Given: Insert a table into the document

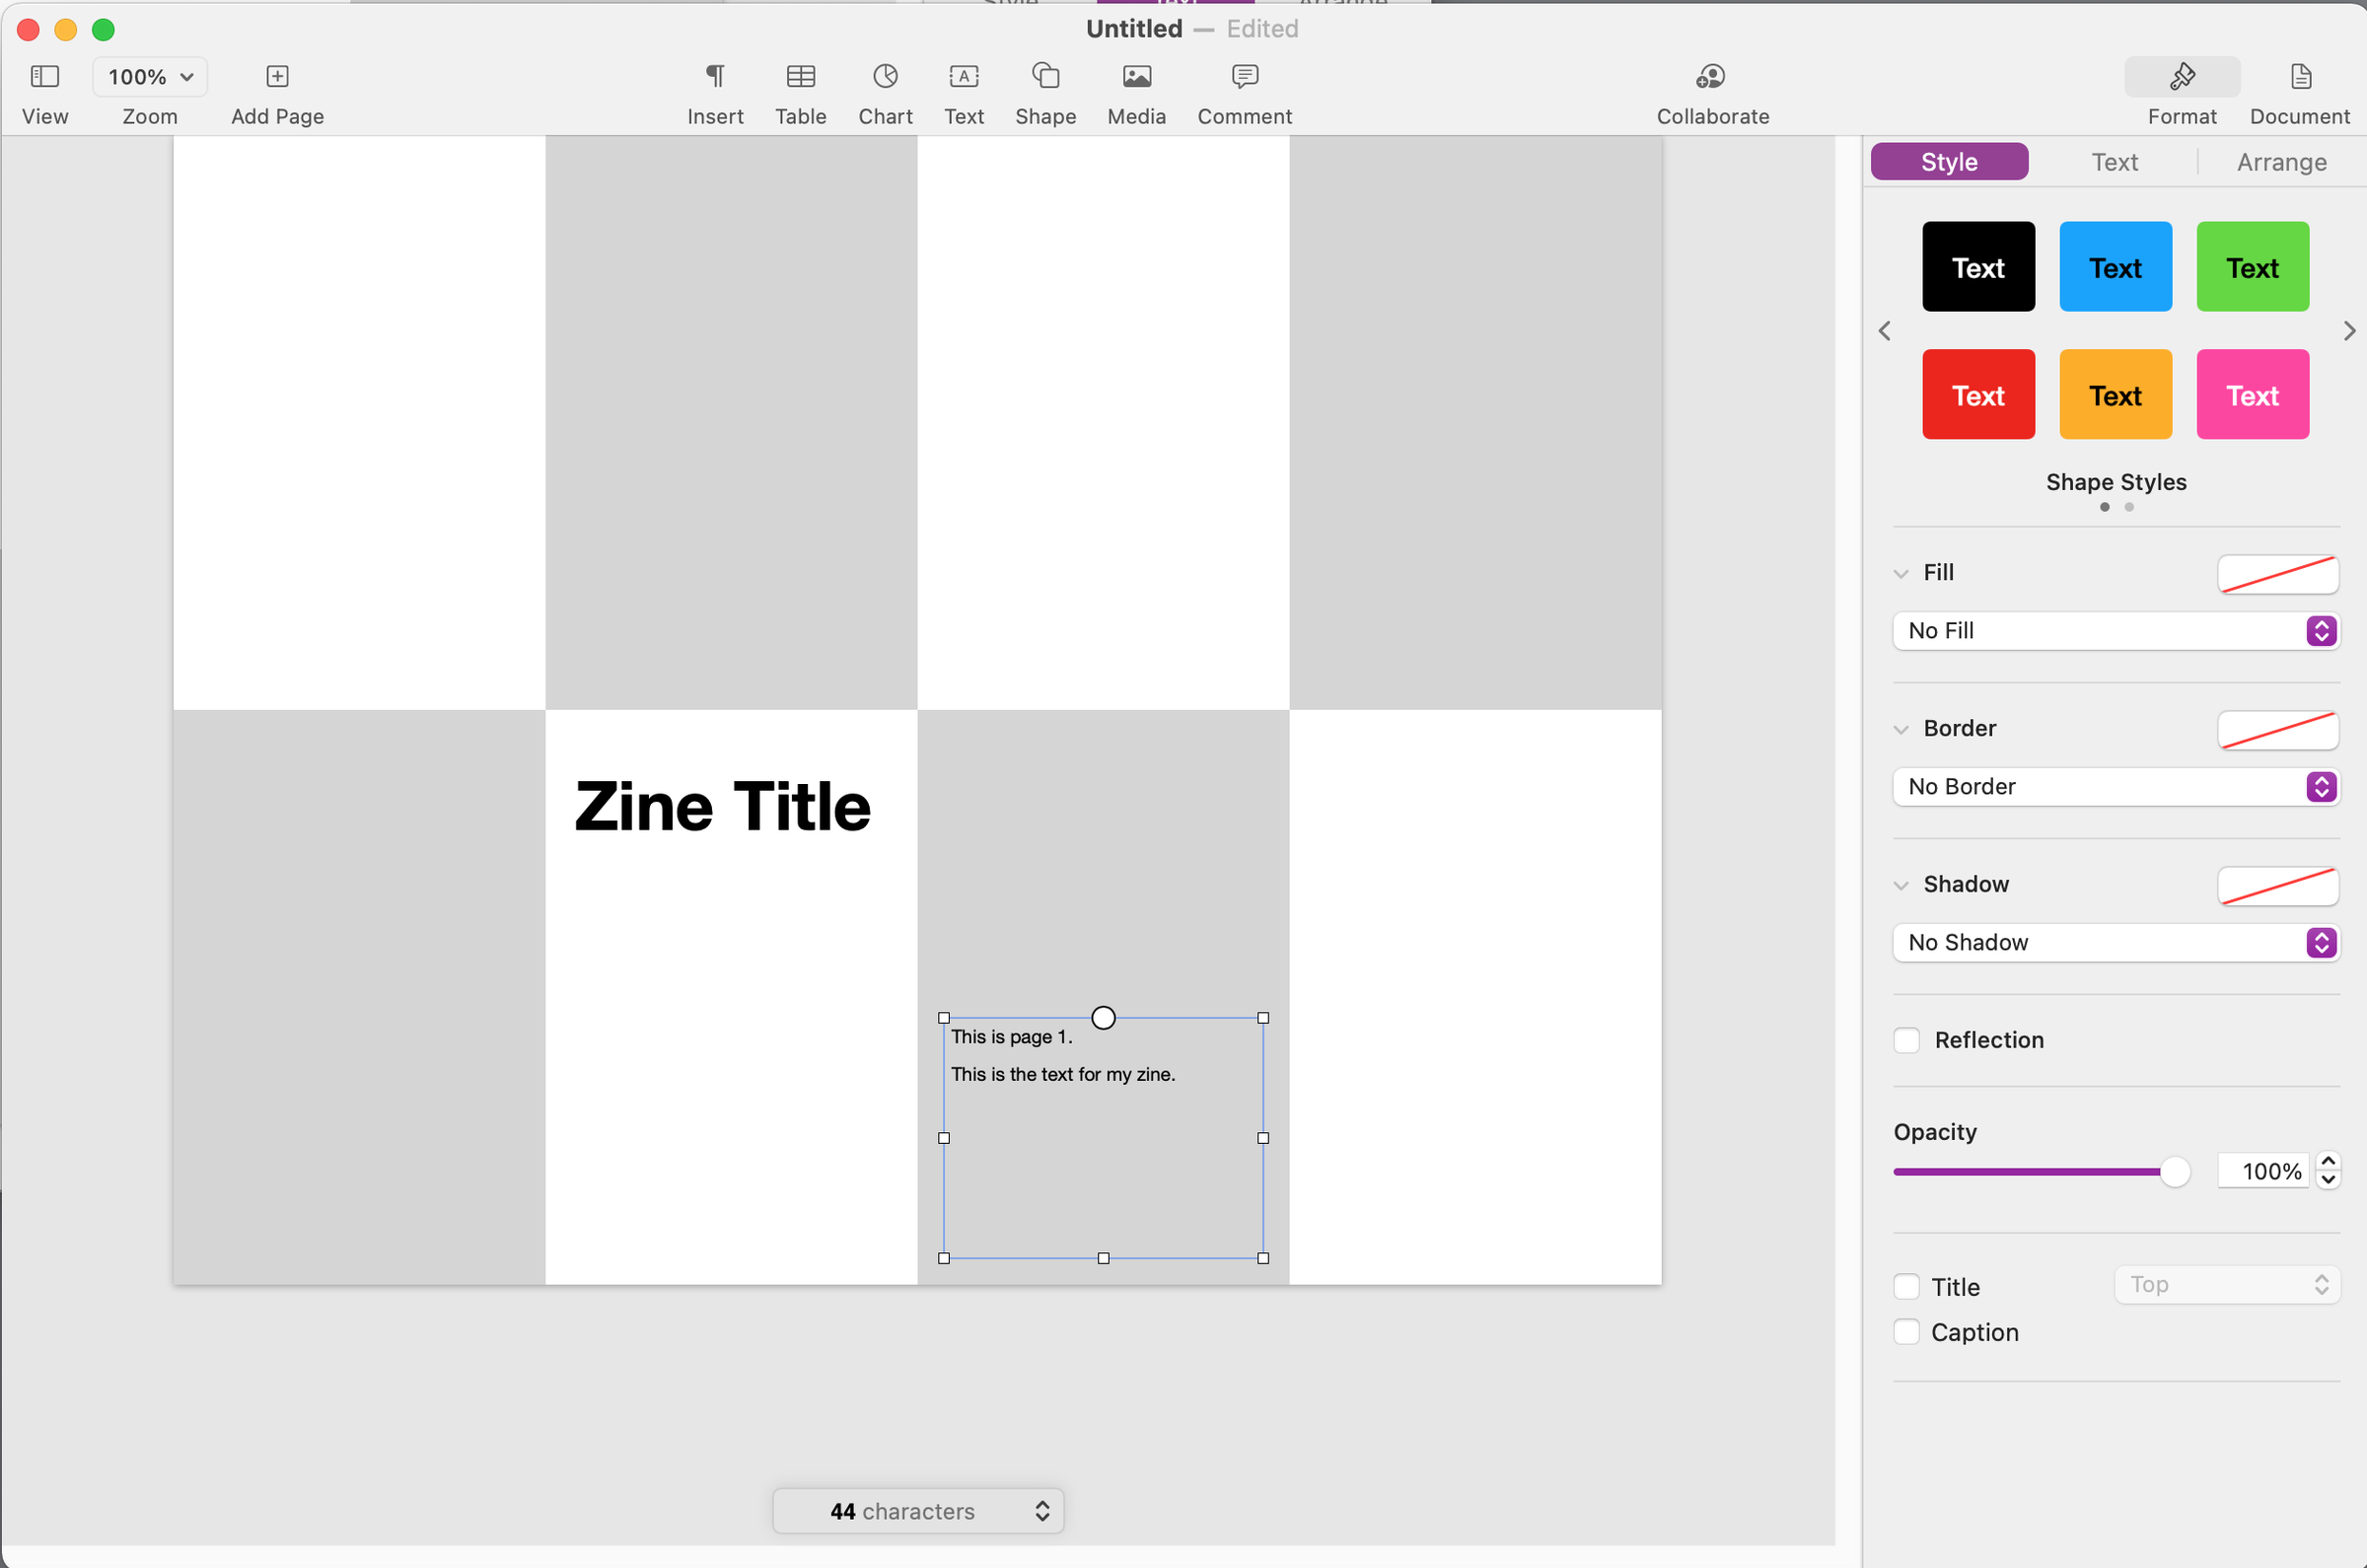Looking at the screenshot, I should [x=799, y=90].
